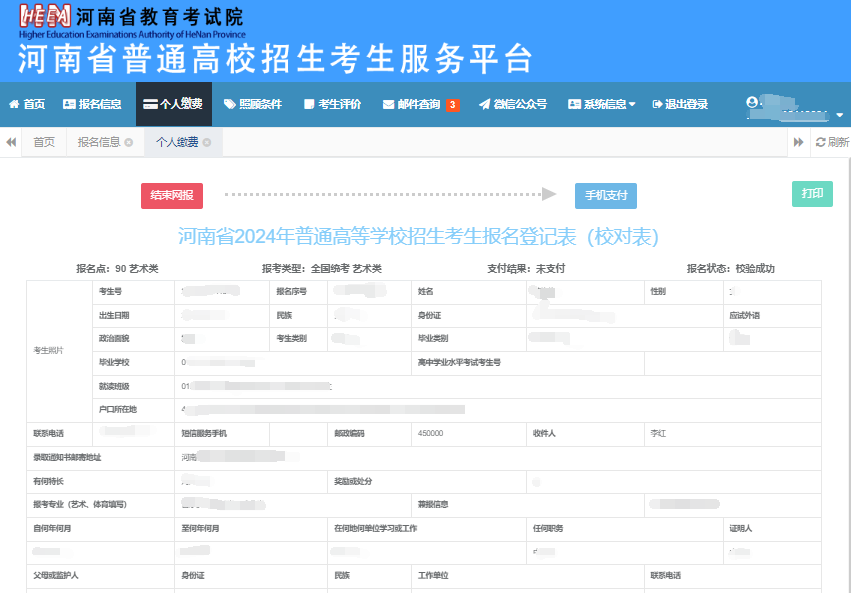
Task: Click 退出登录 to log out
Action: click(x=680, y=104)
